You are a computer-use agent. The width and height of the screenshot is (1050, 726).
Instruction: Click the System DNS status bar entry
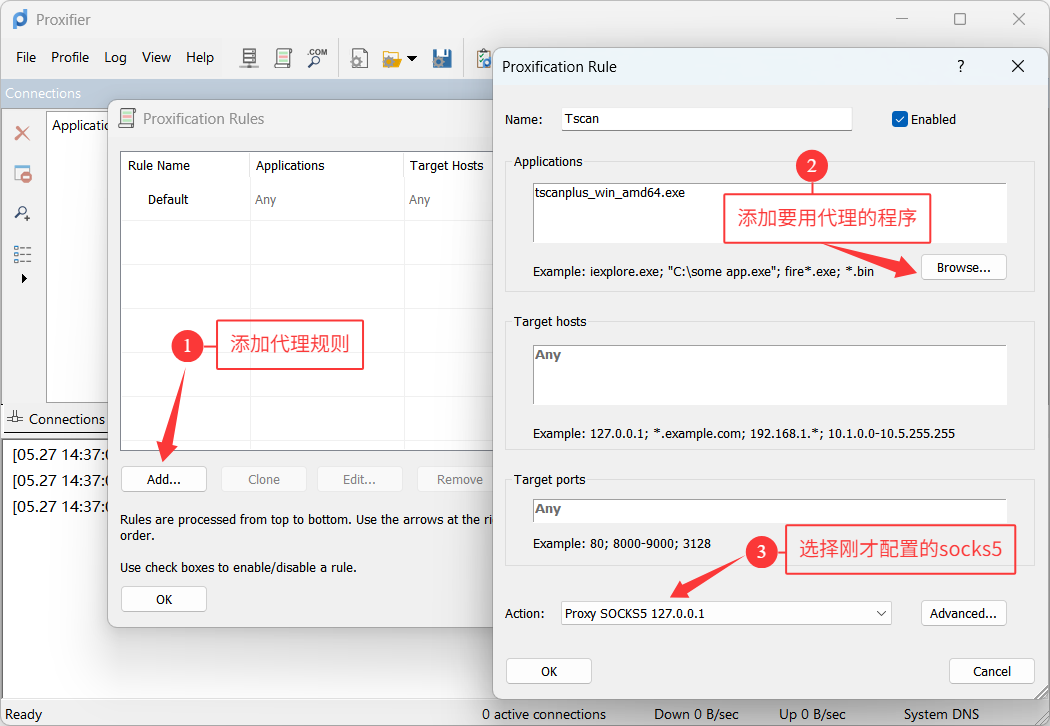(x=941, y=715)
